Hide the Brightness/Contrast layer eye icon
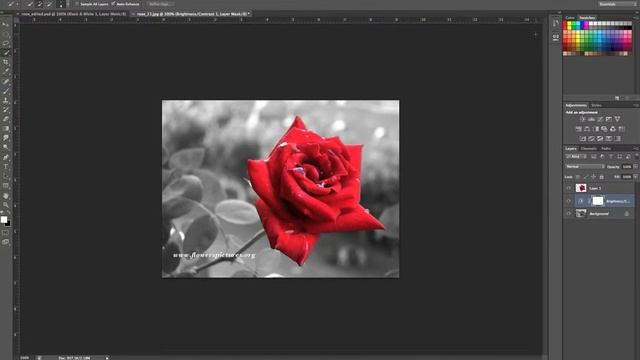Viewport: 640px width, 360px height. point(569,201)
